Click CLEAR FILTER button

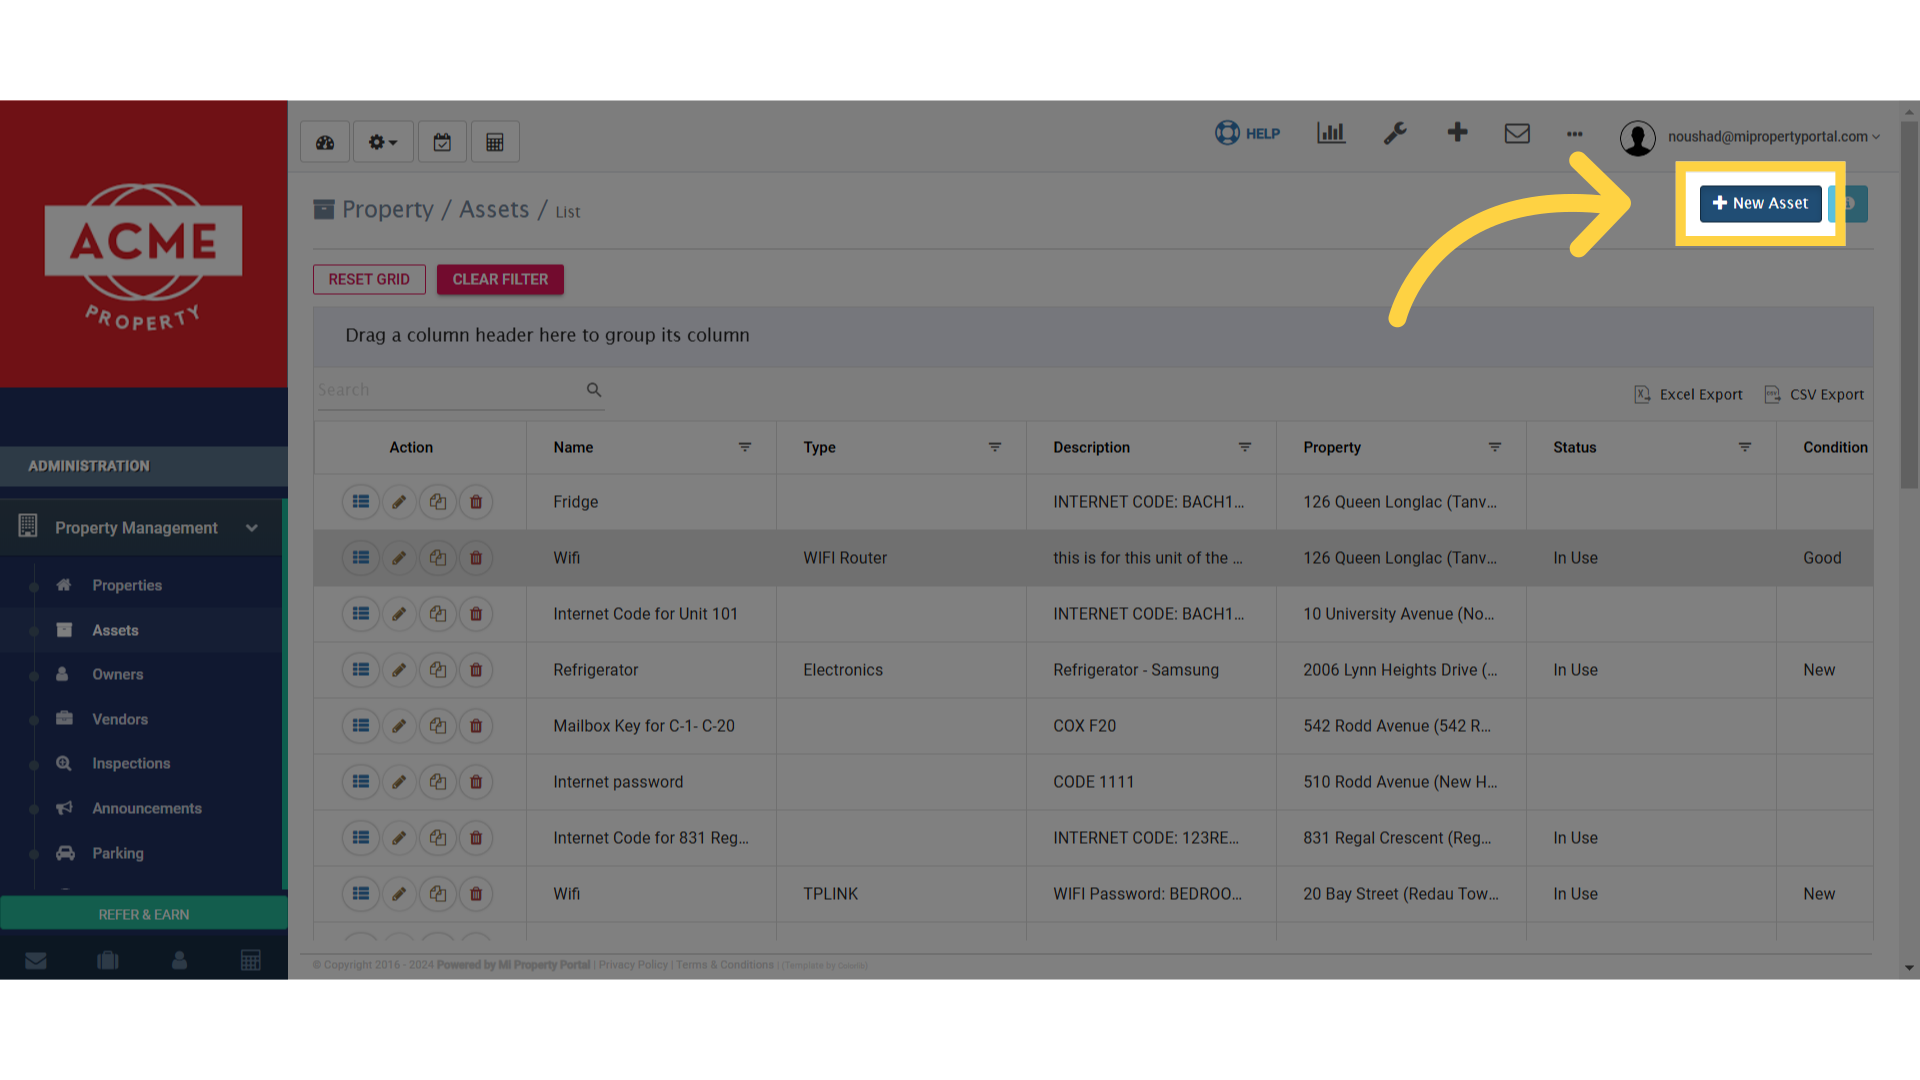coord(500,279)
